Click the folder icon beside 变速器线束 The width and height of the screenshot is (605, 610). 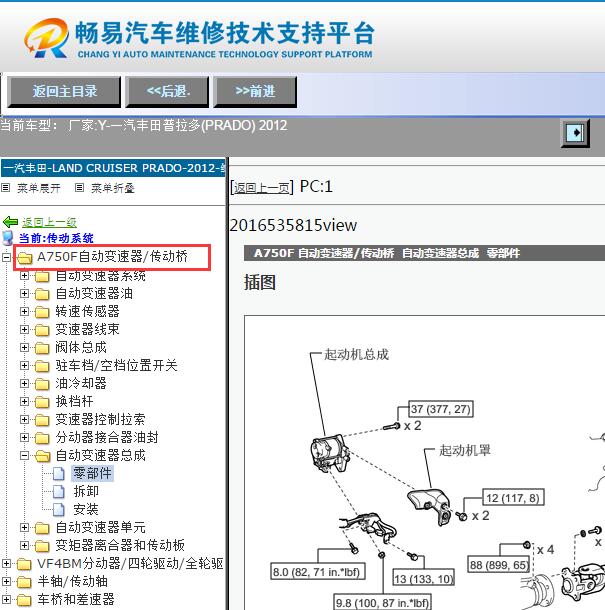coord(42,330)
